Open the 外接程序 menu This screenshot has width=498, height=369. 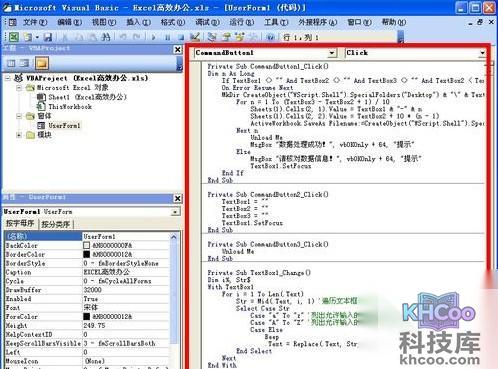pos(318,22)
